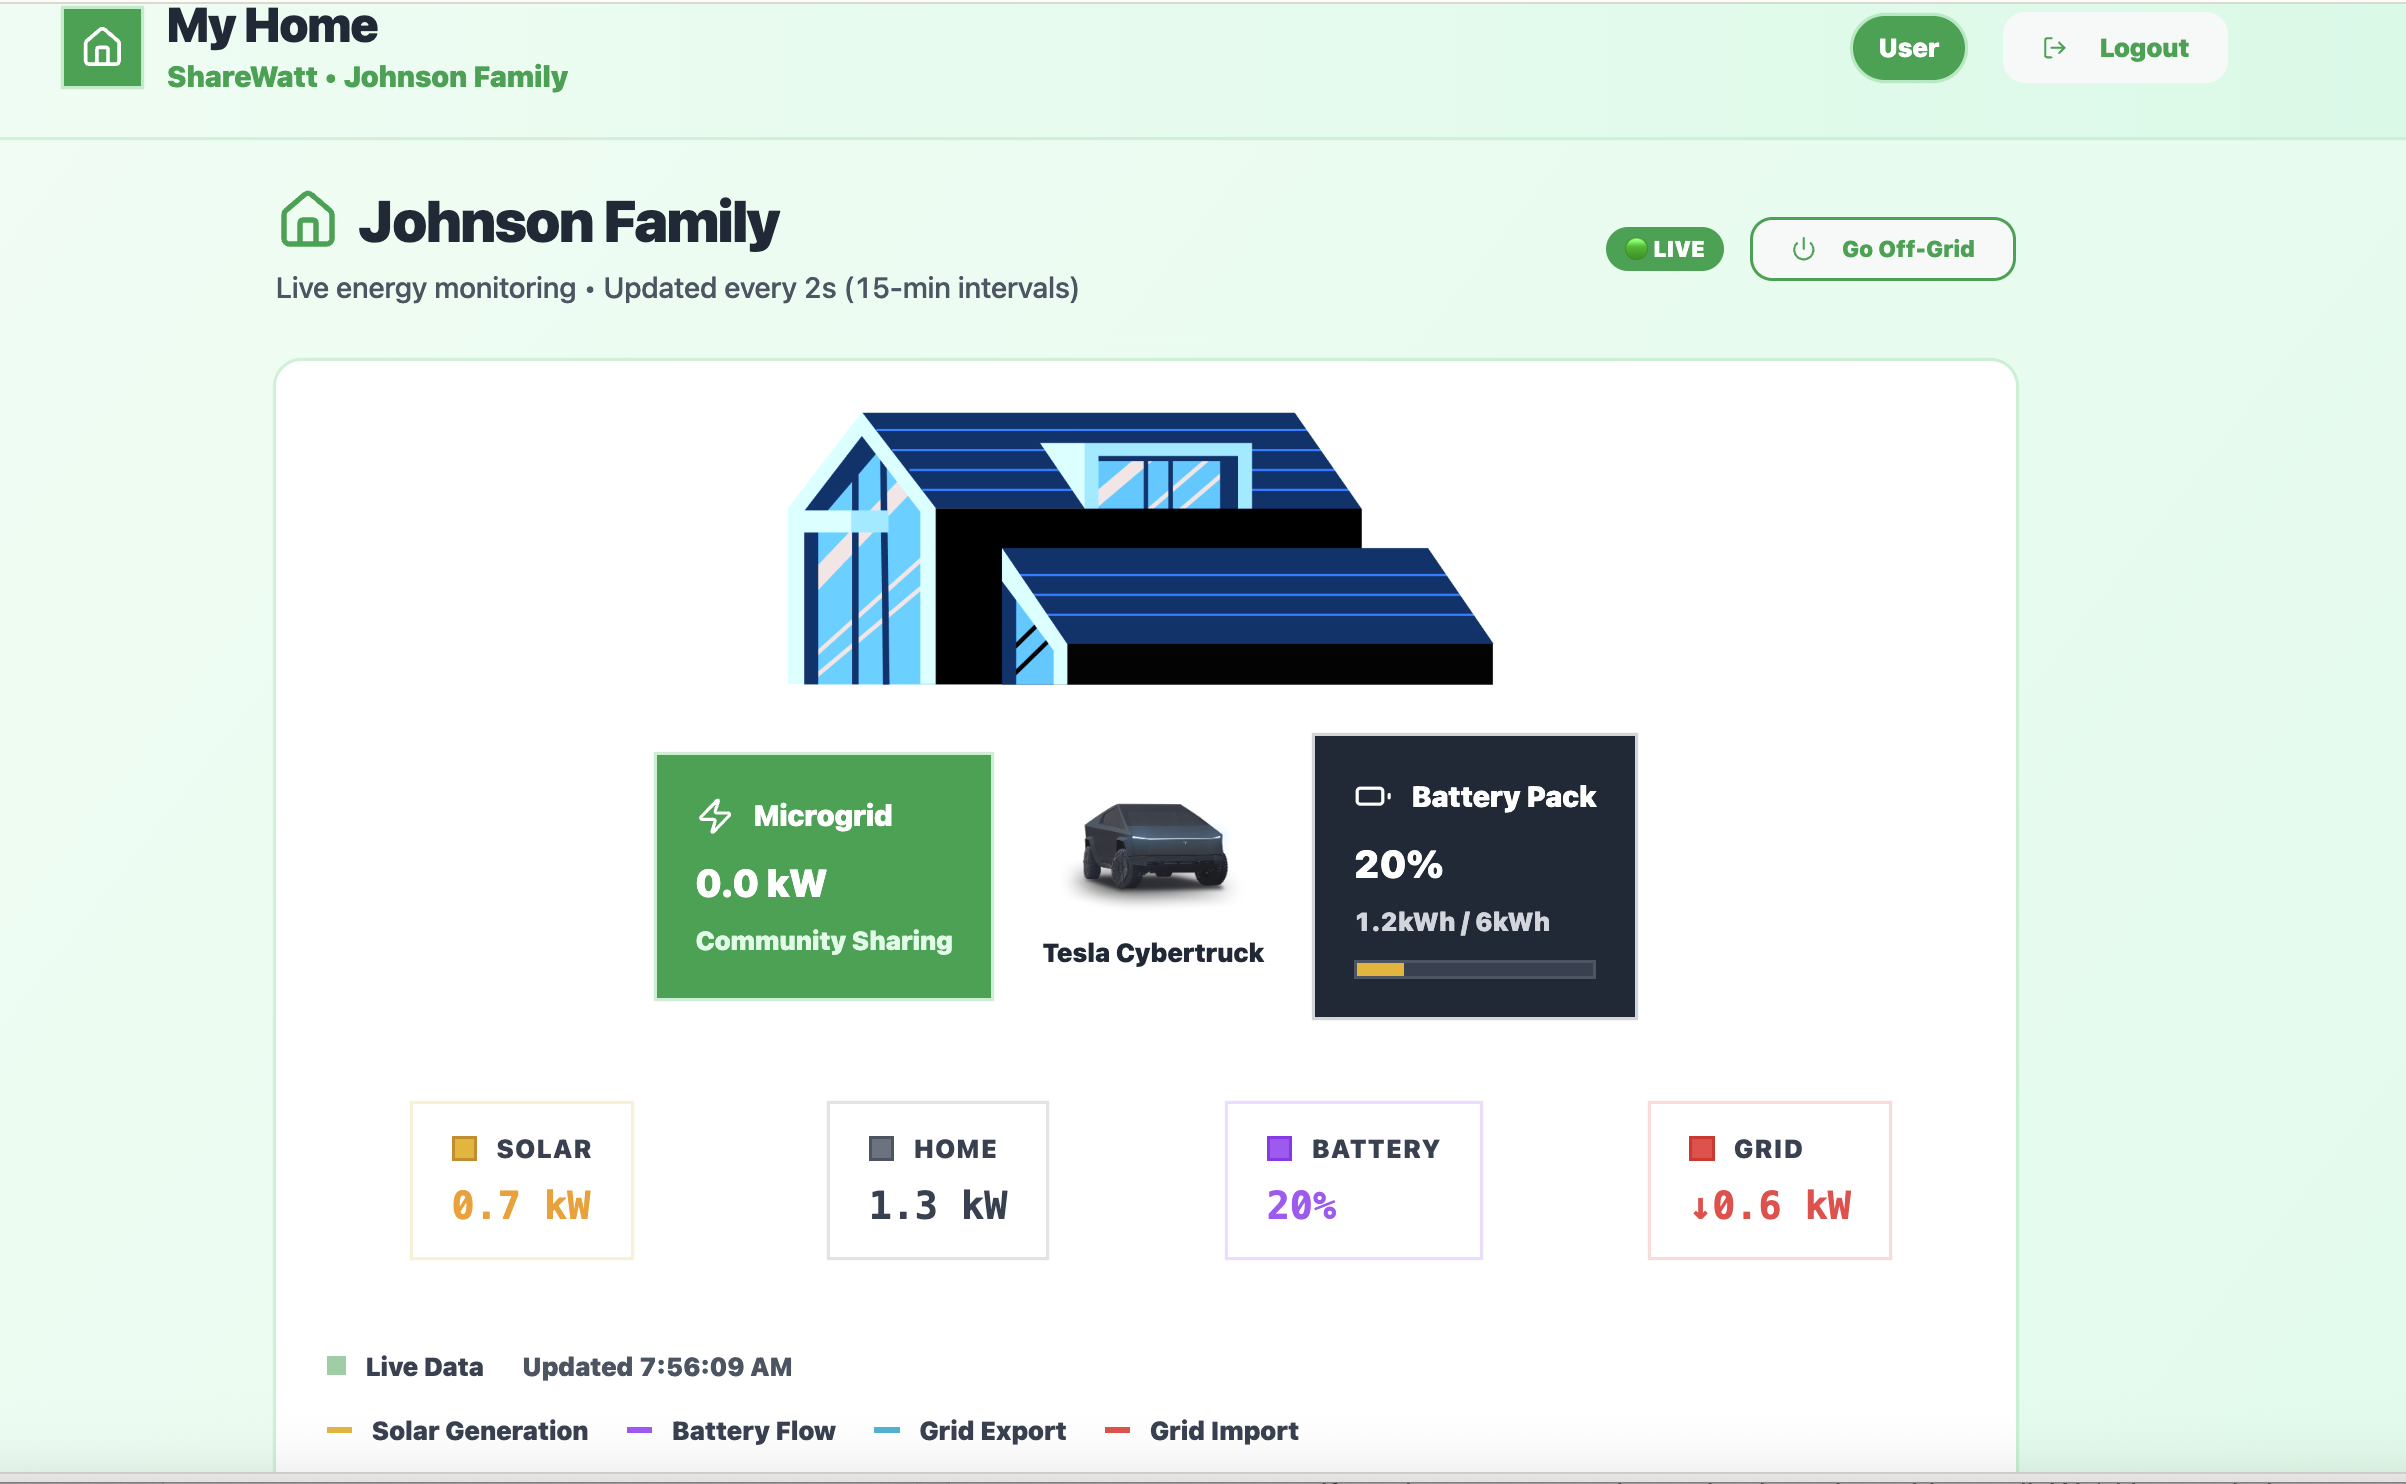The image size is (2406, 1484).
Task: Click the LIVE status badge
Action: point(1664,249)
